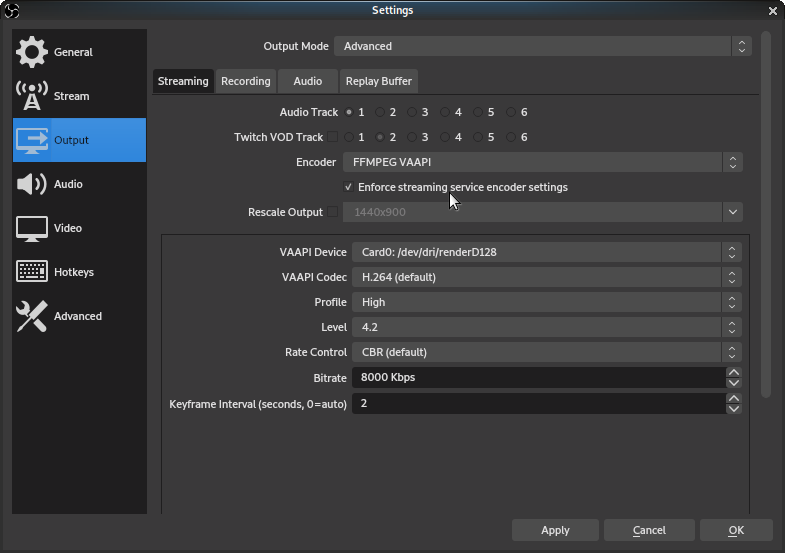This screenshot has height=553, width=785.
Task: Enable the Rescale Output checkbox
Action: [332, 212]
